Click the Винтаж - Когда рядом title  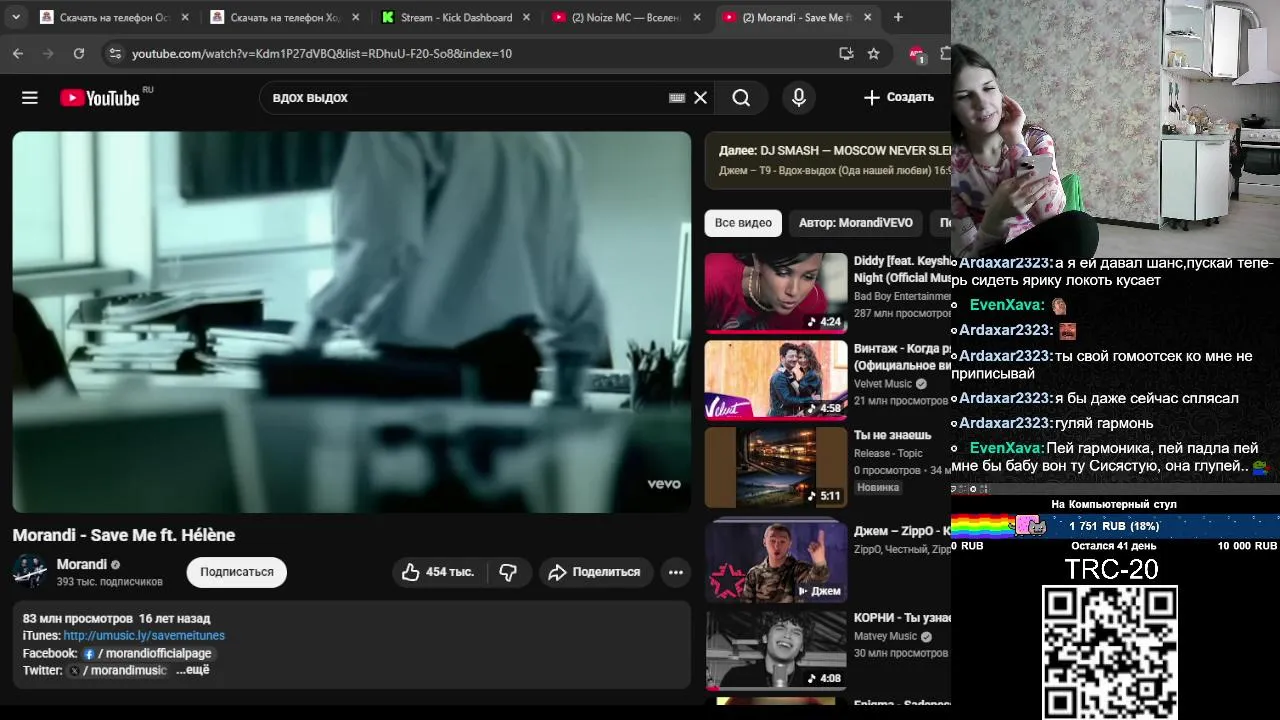pos(902,357)
